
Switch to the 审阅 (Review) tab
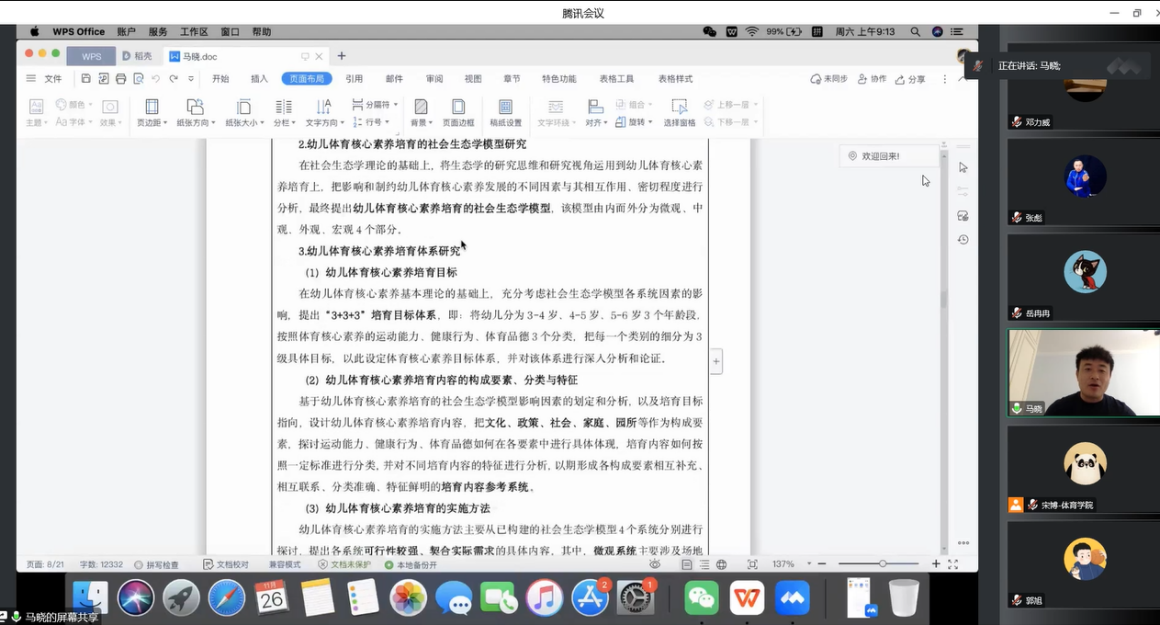click(x=434, y=79)
